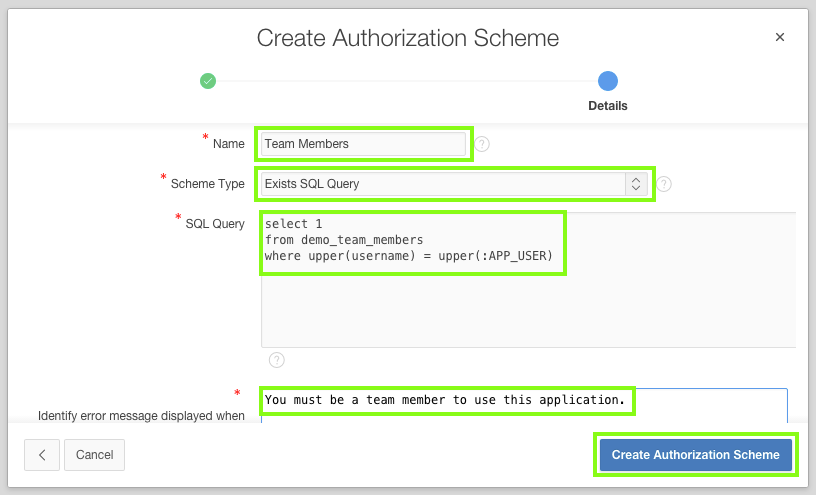
Task: Click the dialog title text
Action: pos(408,38)
